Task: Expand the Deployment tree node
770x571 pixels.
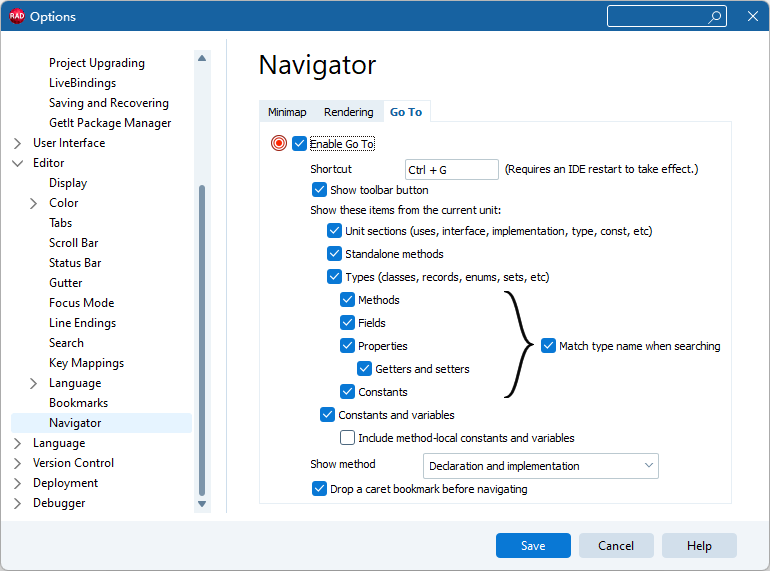Action: pyautogui.click(x=18, y=484)
